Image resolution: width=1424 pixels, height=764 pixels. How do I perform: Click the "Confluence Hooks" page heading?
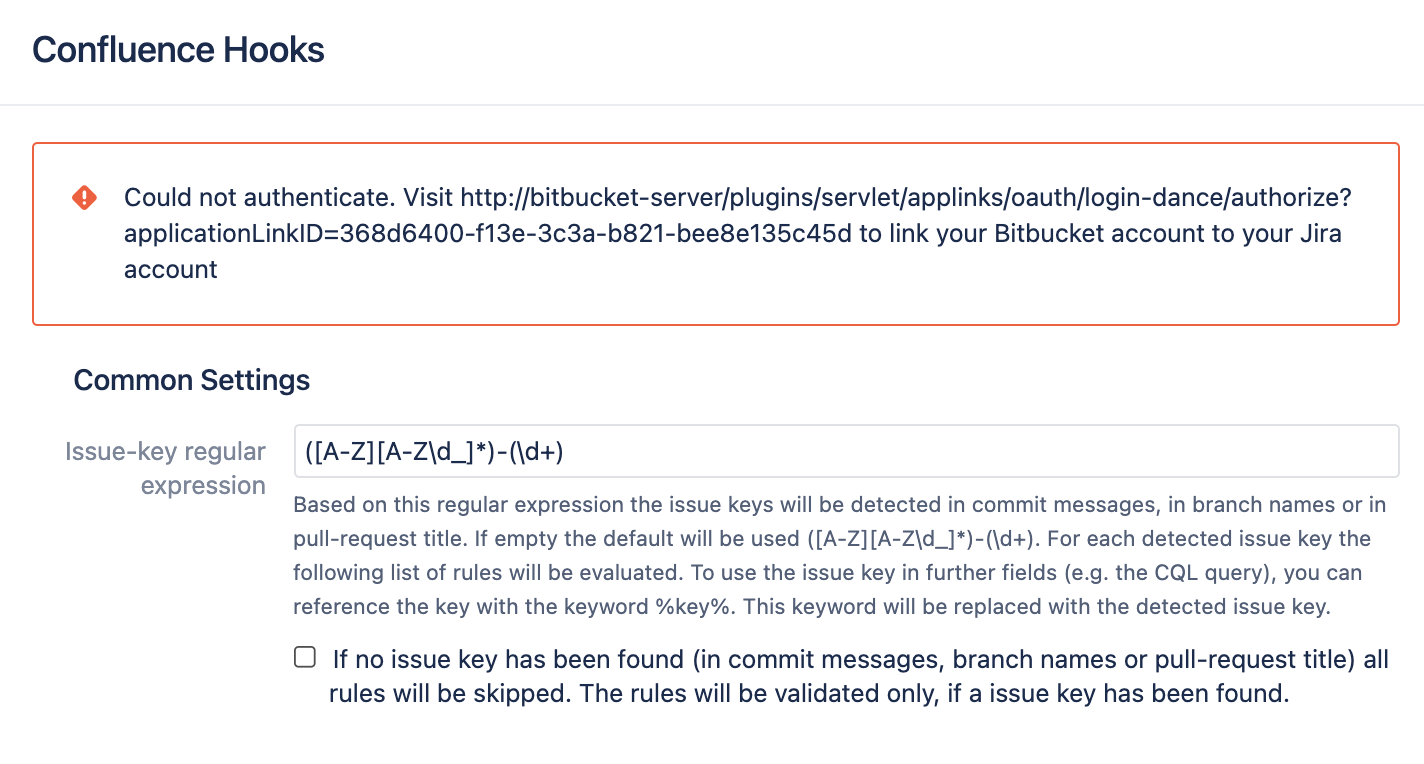[178, 50]
